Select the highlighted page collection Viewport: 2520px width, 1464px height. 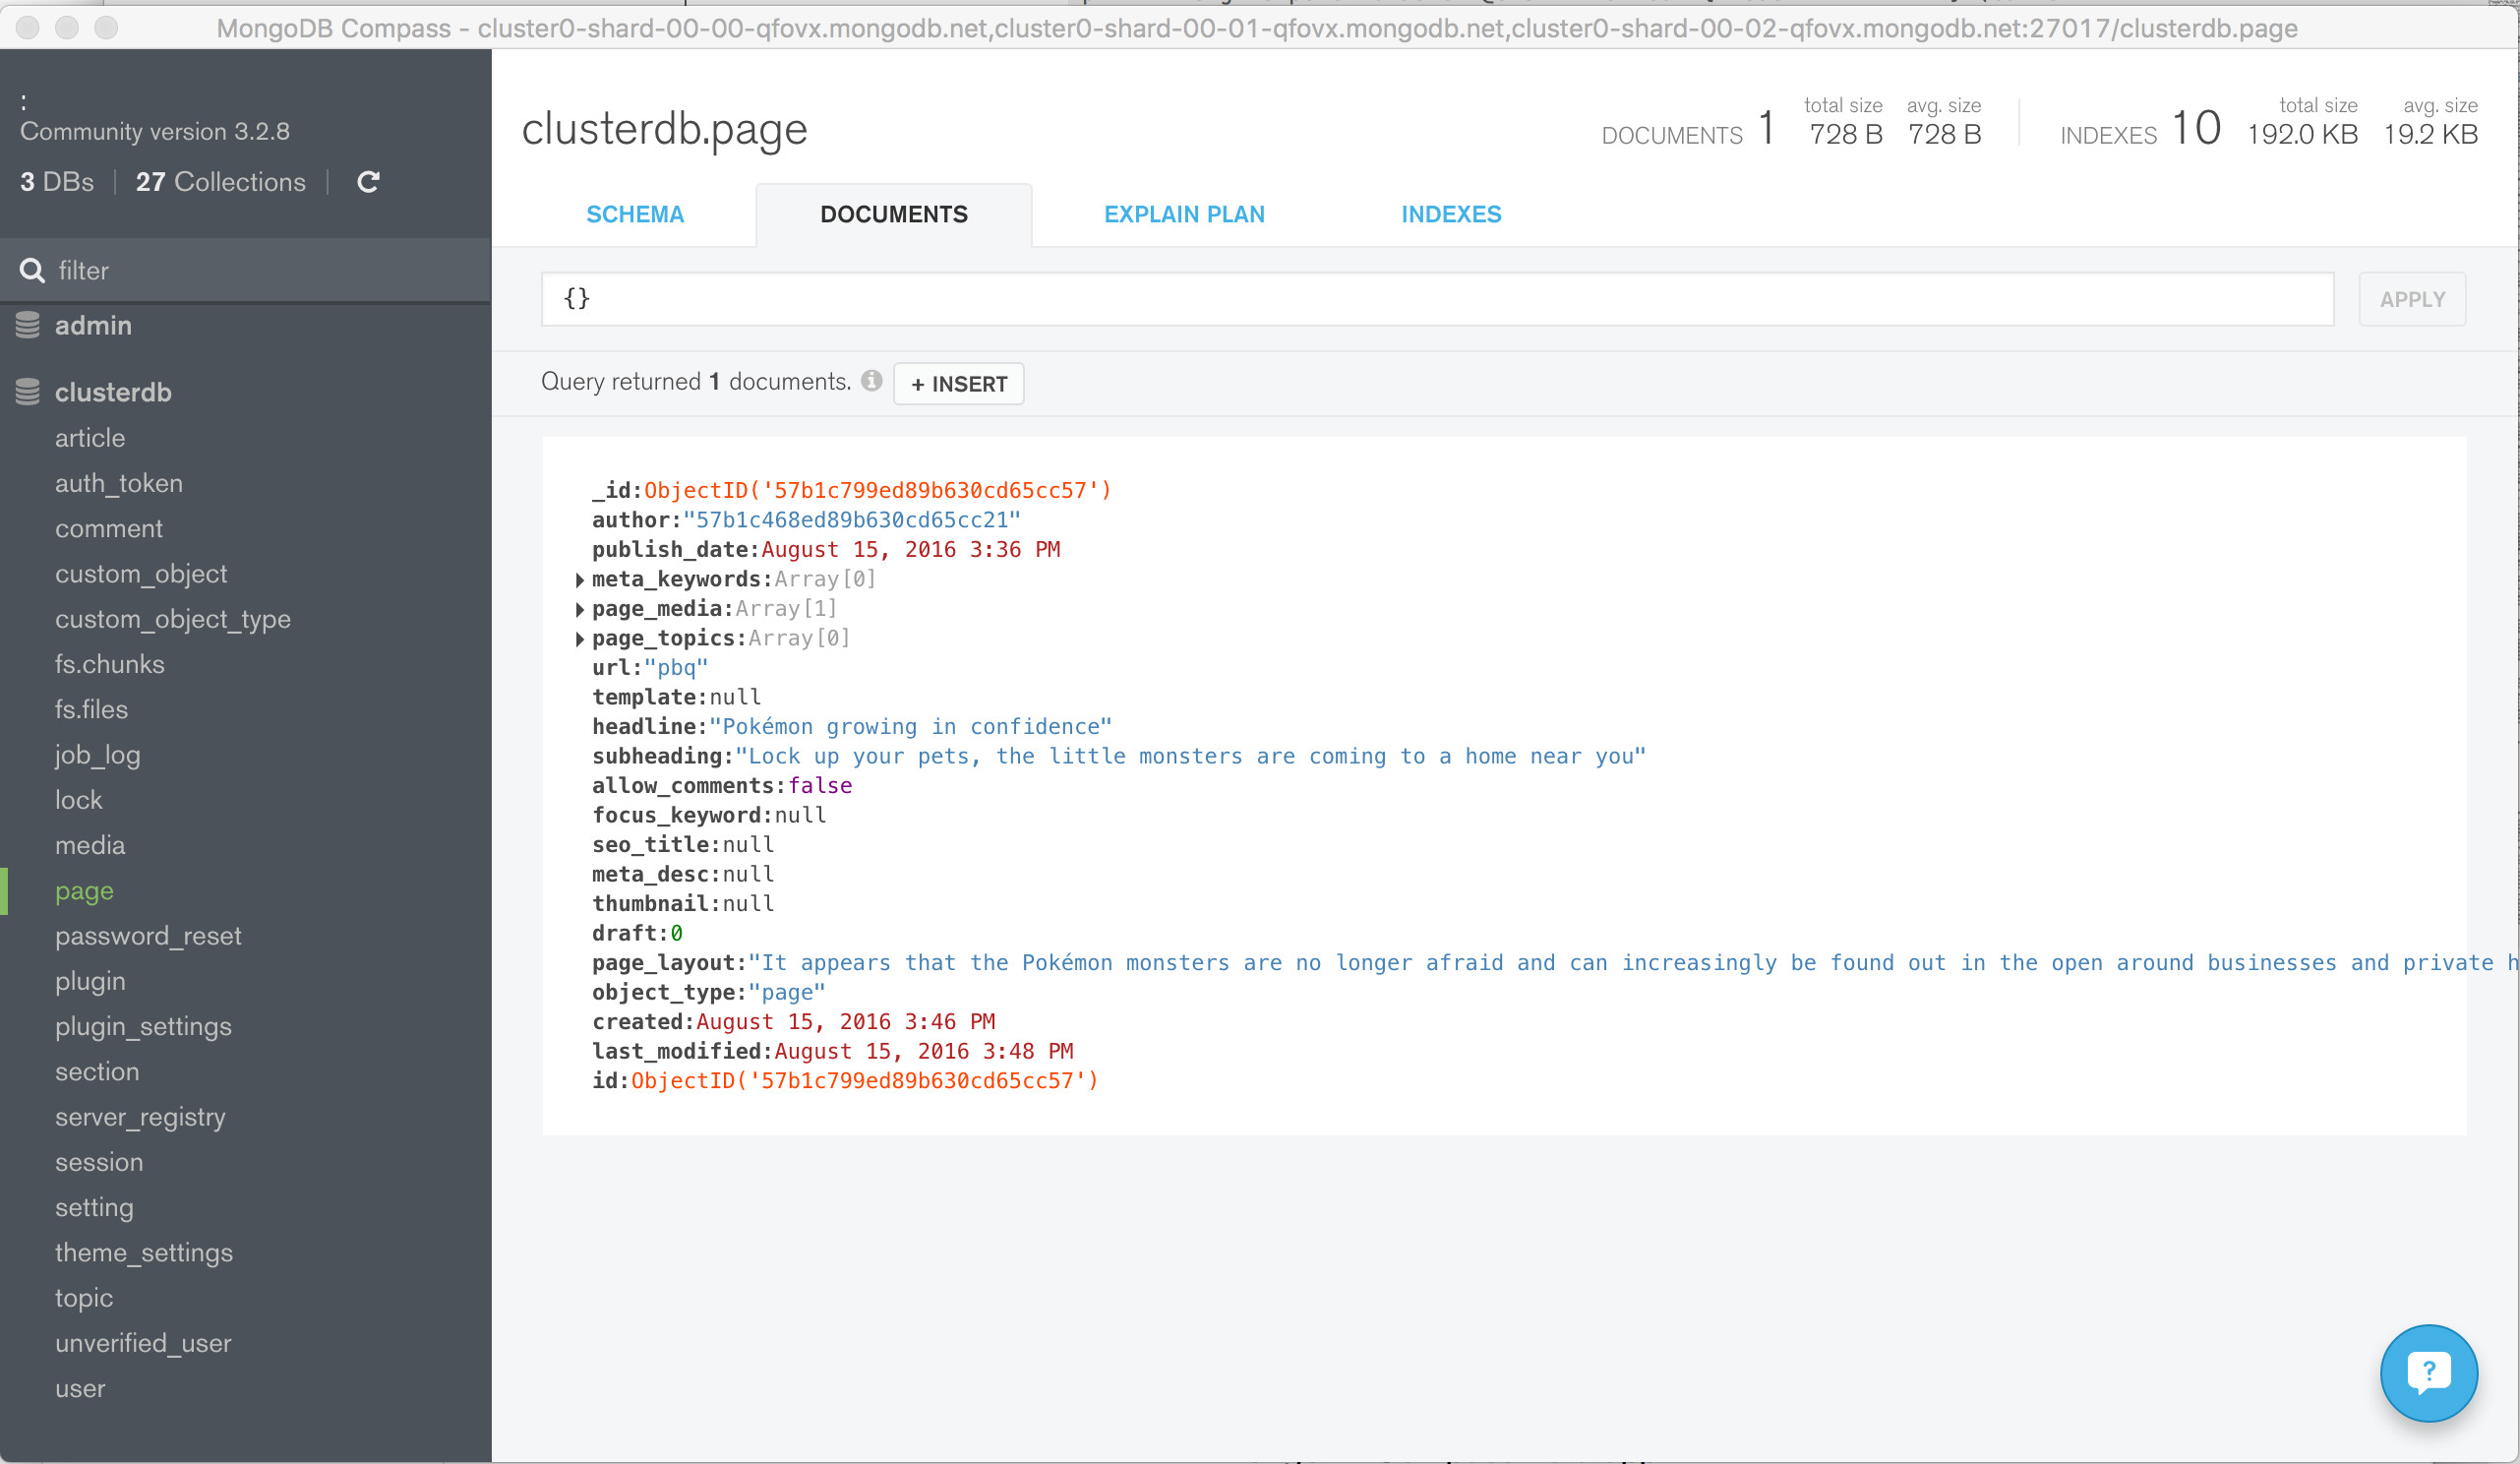(84, 892)
